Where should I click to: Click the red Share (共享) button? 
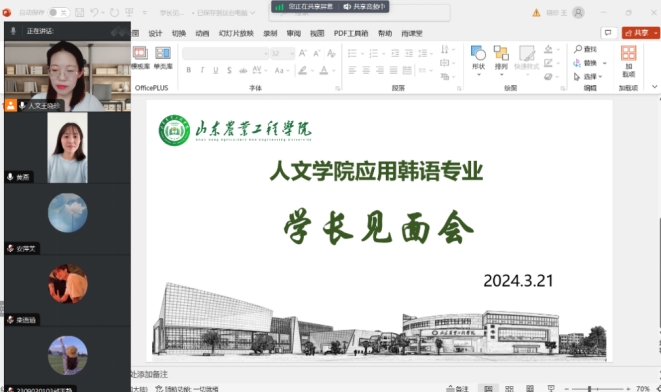pos(640,33)
